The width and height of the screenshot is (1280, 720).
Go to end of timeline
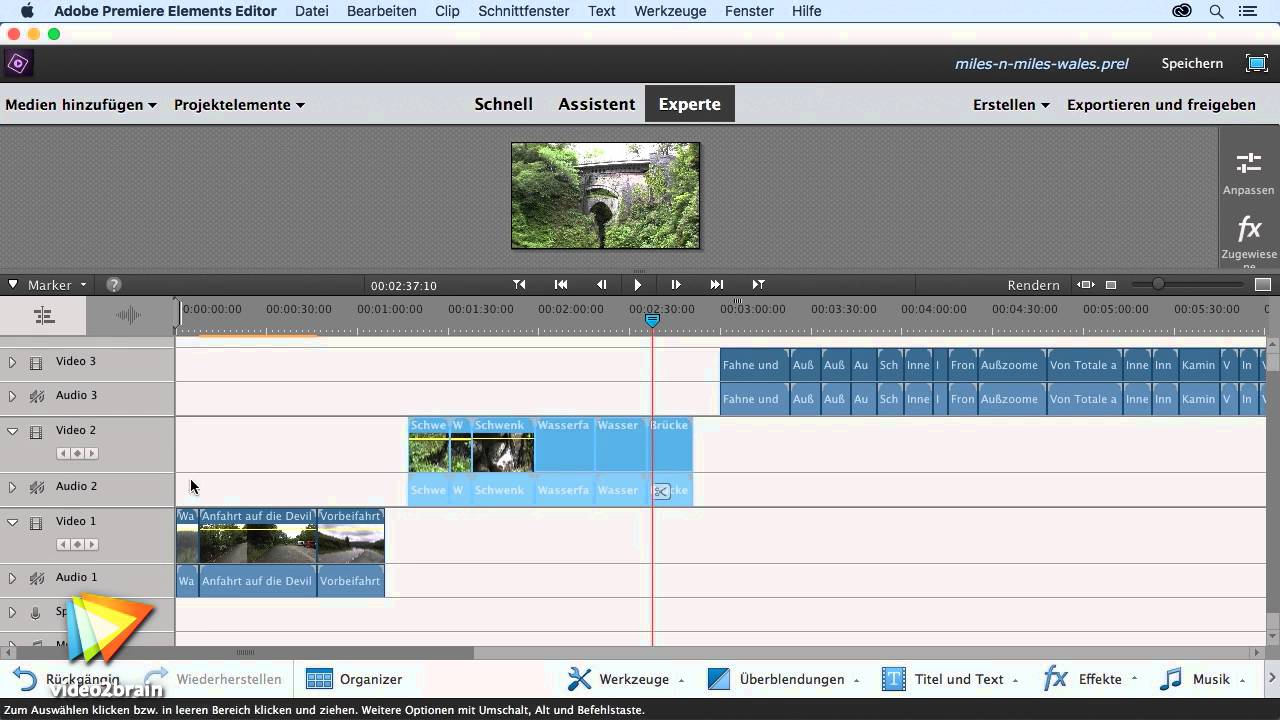717,285
